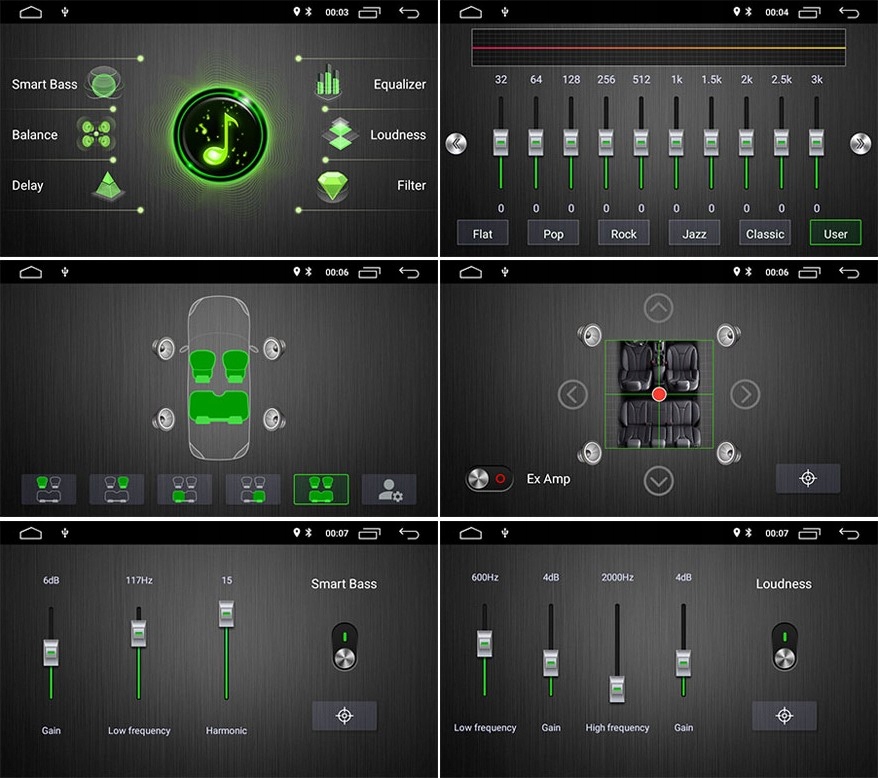Choose the front-left seat focus preset
The image size is (878, 778).
click(x=49, y=489)
